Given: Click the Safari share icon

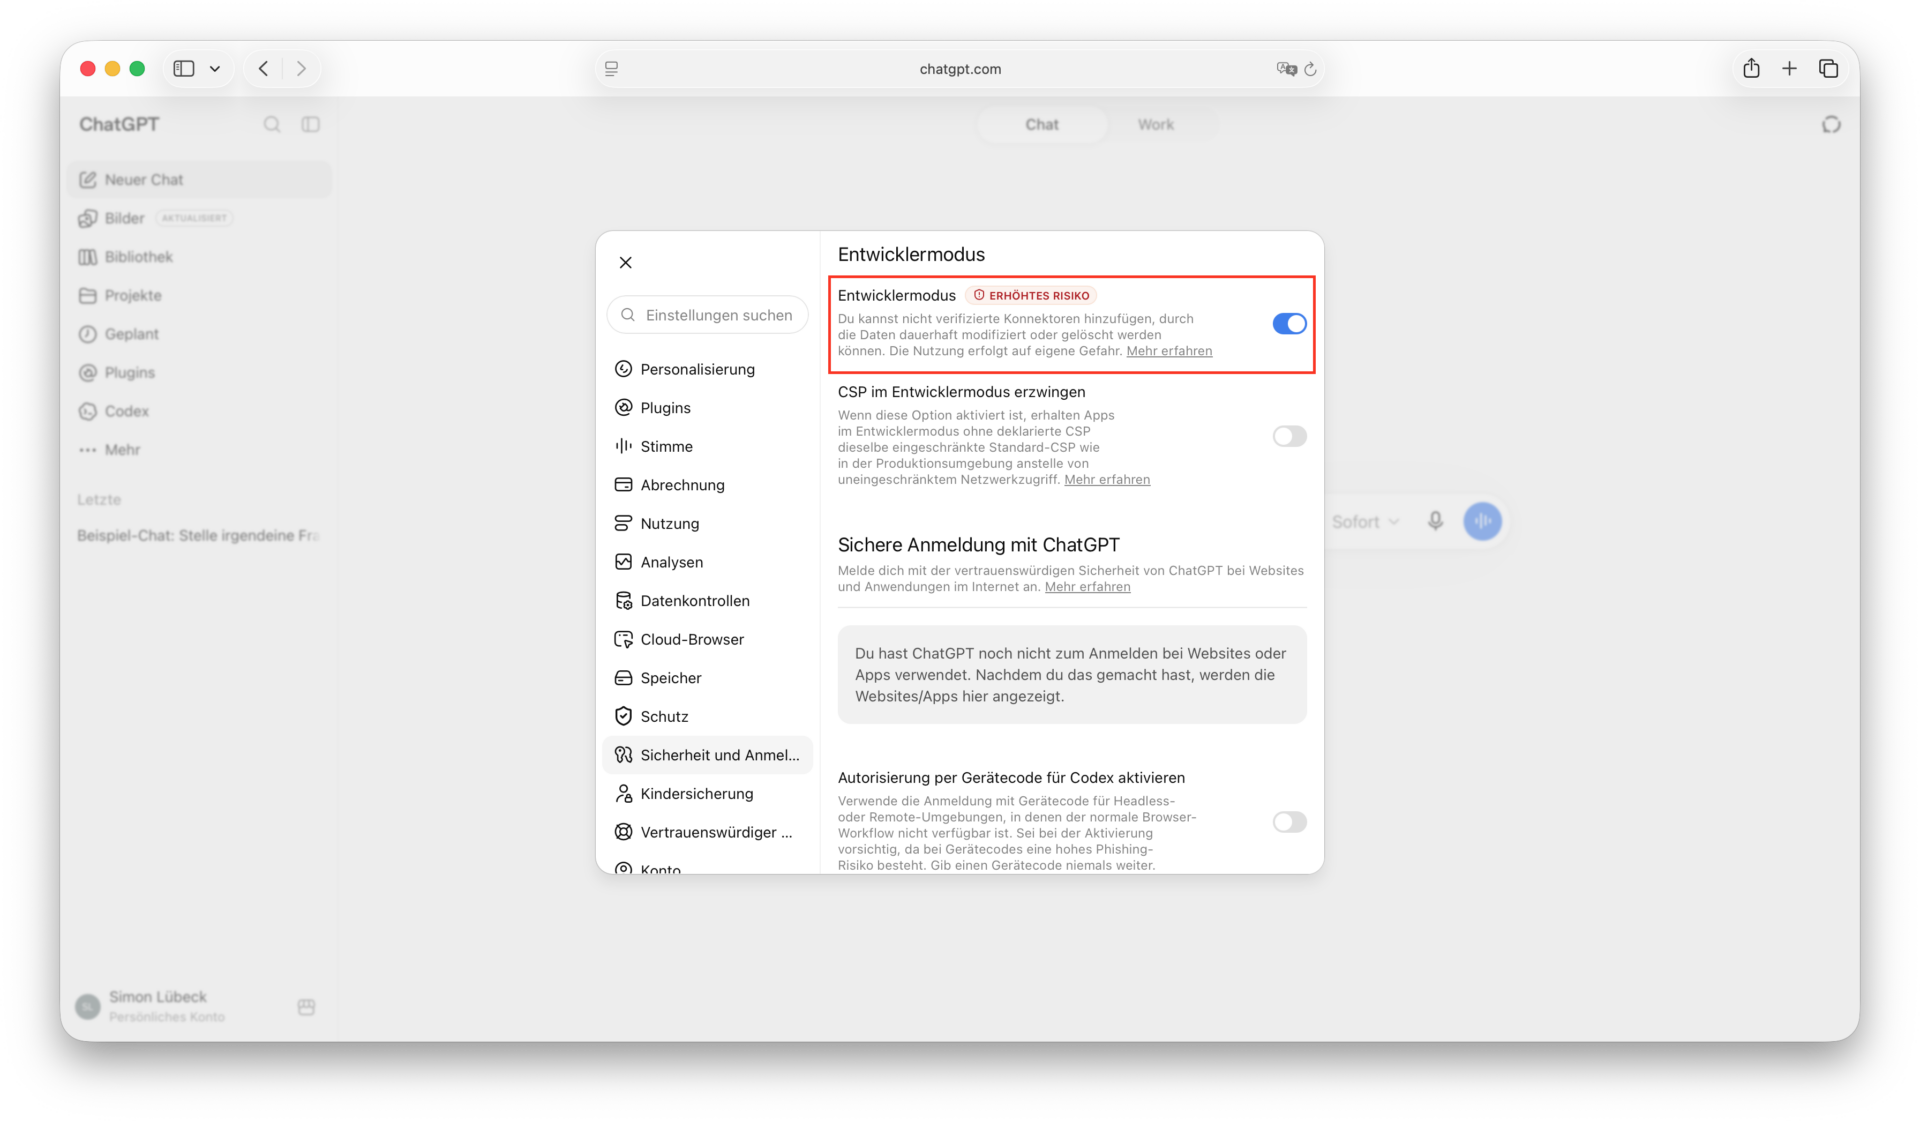Looking at the screenshot, I should (x=1751, y=68).
